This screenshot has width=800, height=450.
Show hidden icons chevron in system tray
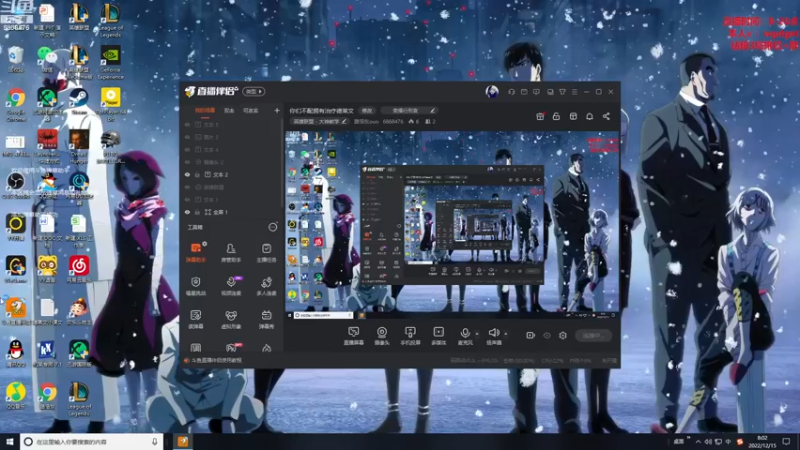pyautogui.click(x=698, y=441)
